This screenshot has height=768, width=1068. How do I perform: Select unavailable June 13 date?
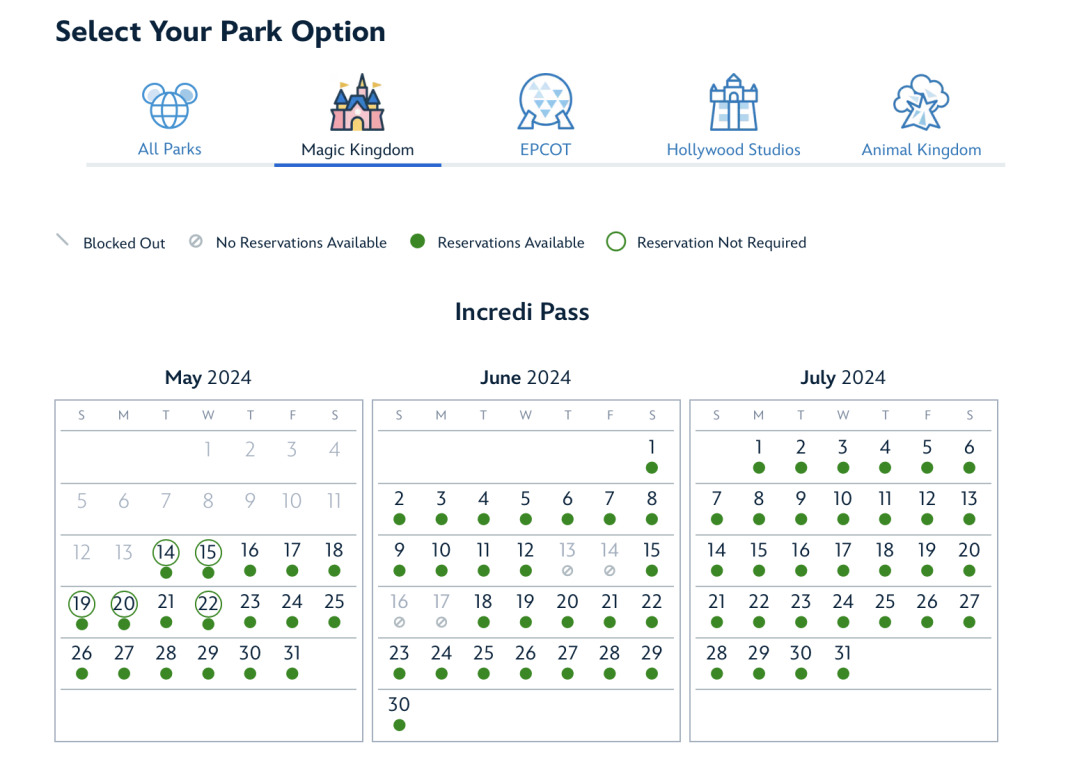tap(567, 551)
